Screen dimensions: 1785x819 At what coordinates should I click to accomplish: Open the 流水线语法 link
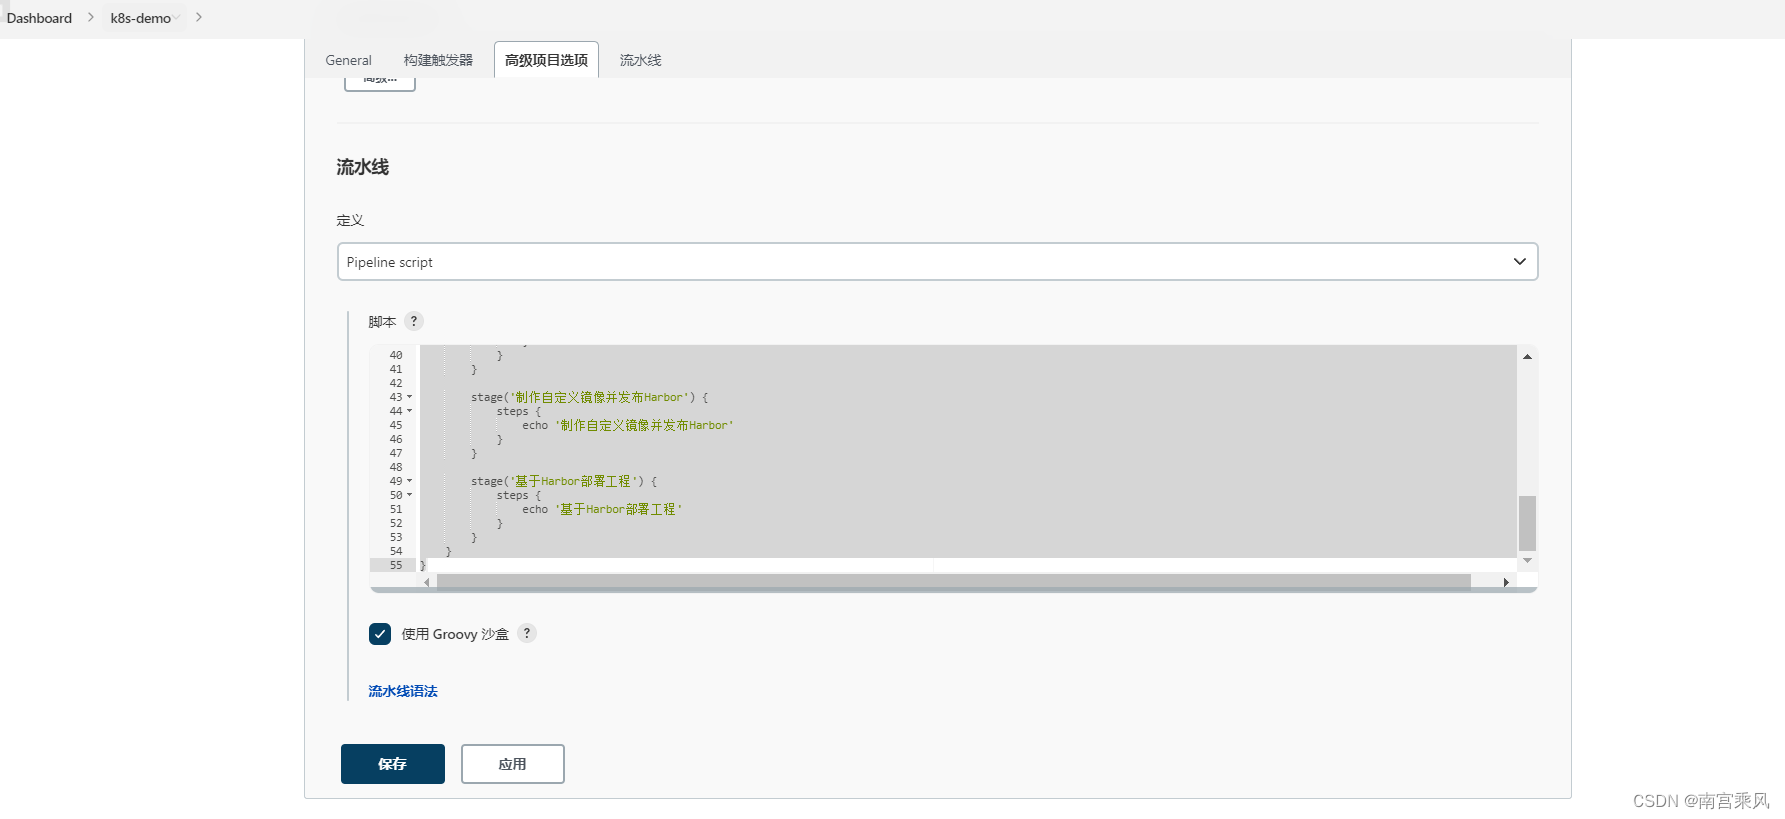[x=403, y=691]
